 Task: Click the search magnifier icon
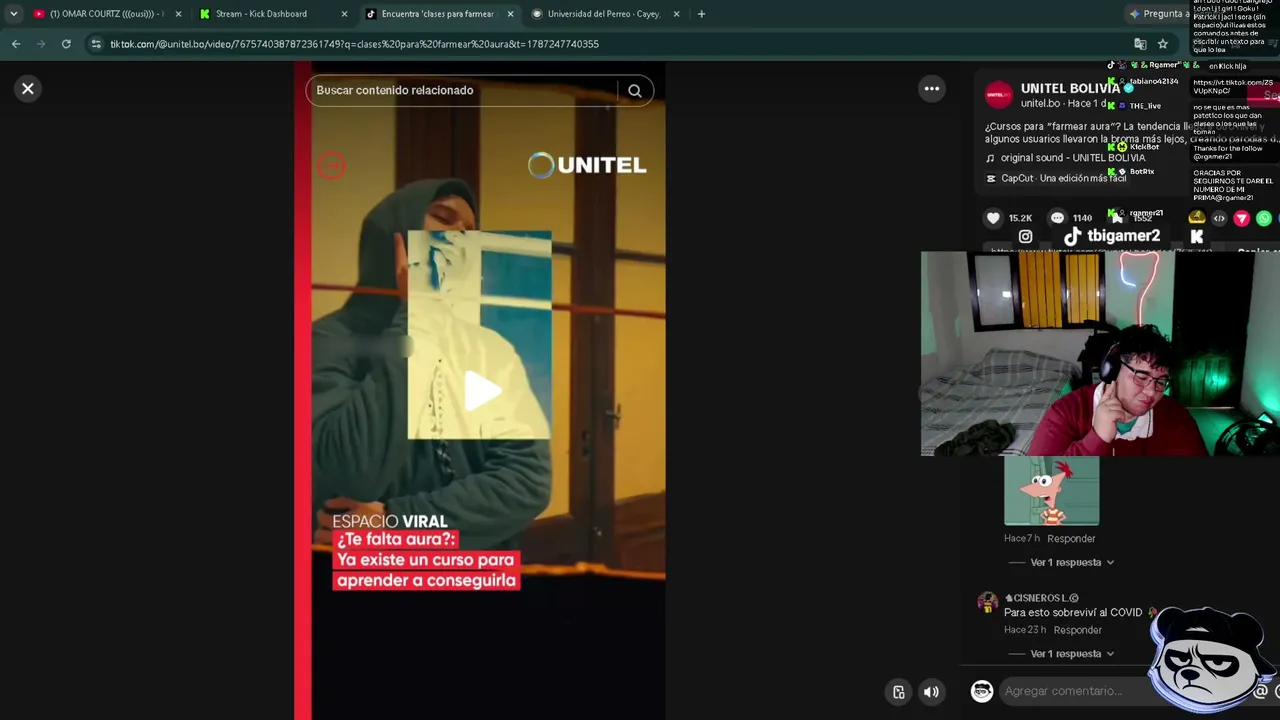pyautogui.click(x=635, y=91)
